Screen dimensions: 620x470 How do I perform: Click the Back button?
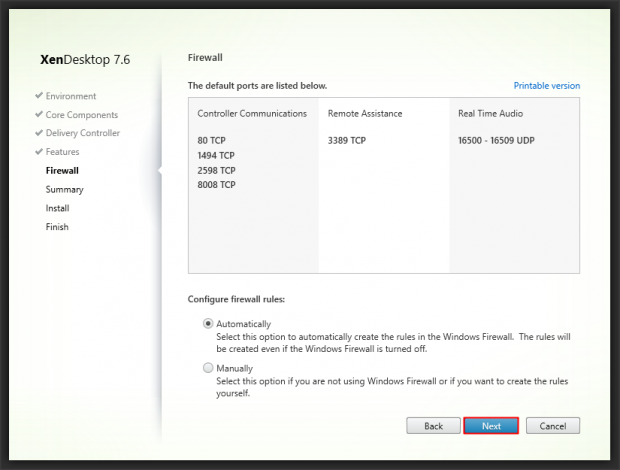click(x=433, y=426)
